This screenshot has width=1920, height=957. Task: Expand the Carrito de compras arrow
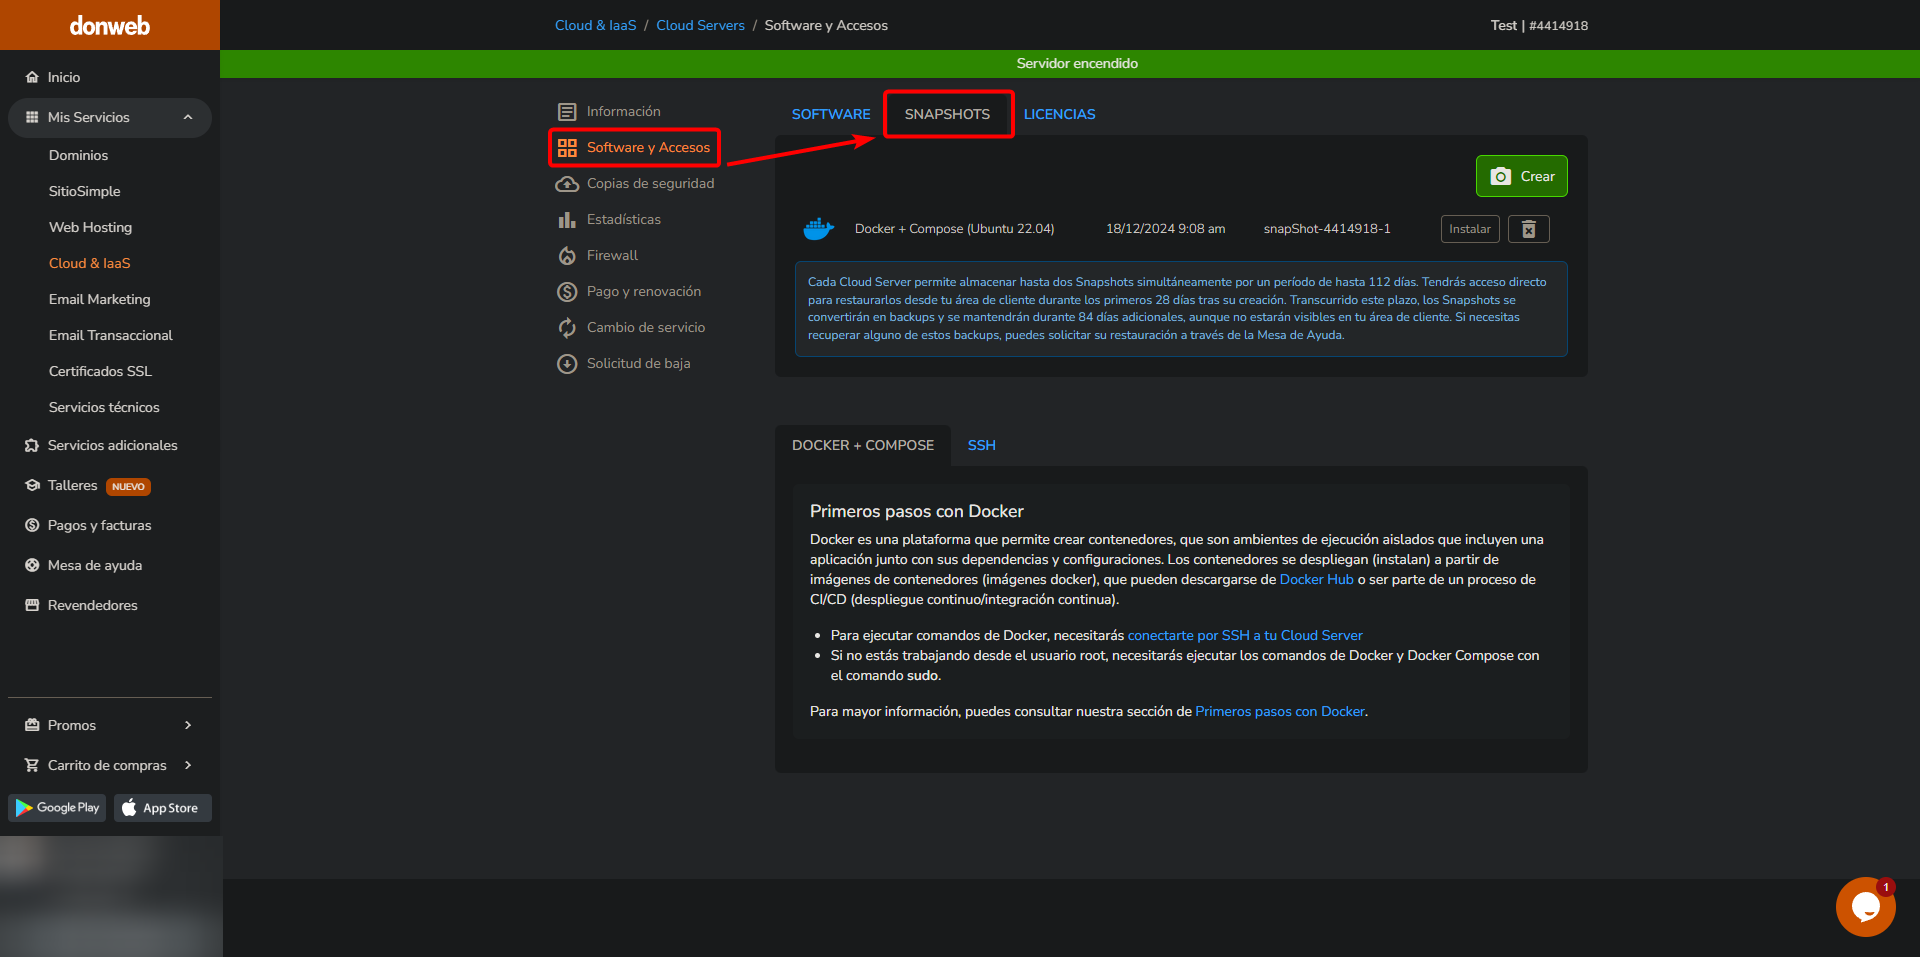(x=188, y=765)
